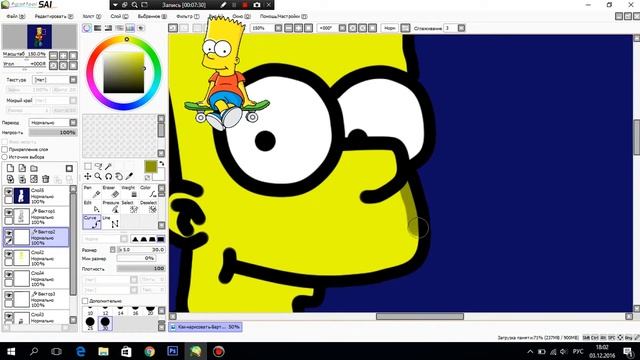Select the vector Color tool
Viewport: 640px width, 360px height.
coord(148,192)
